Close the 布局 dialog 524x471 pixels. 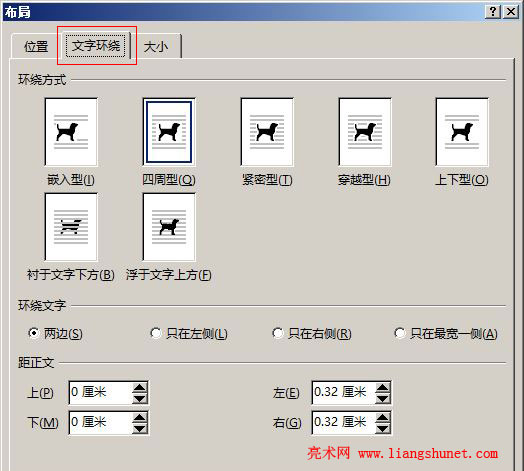tap(511, 12)
